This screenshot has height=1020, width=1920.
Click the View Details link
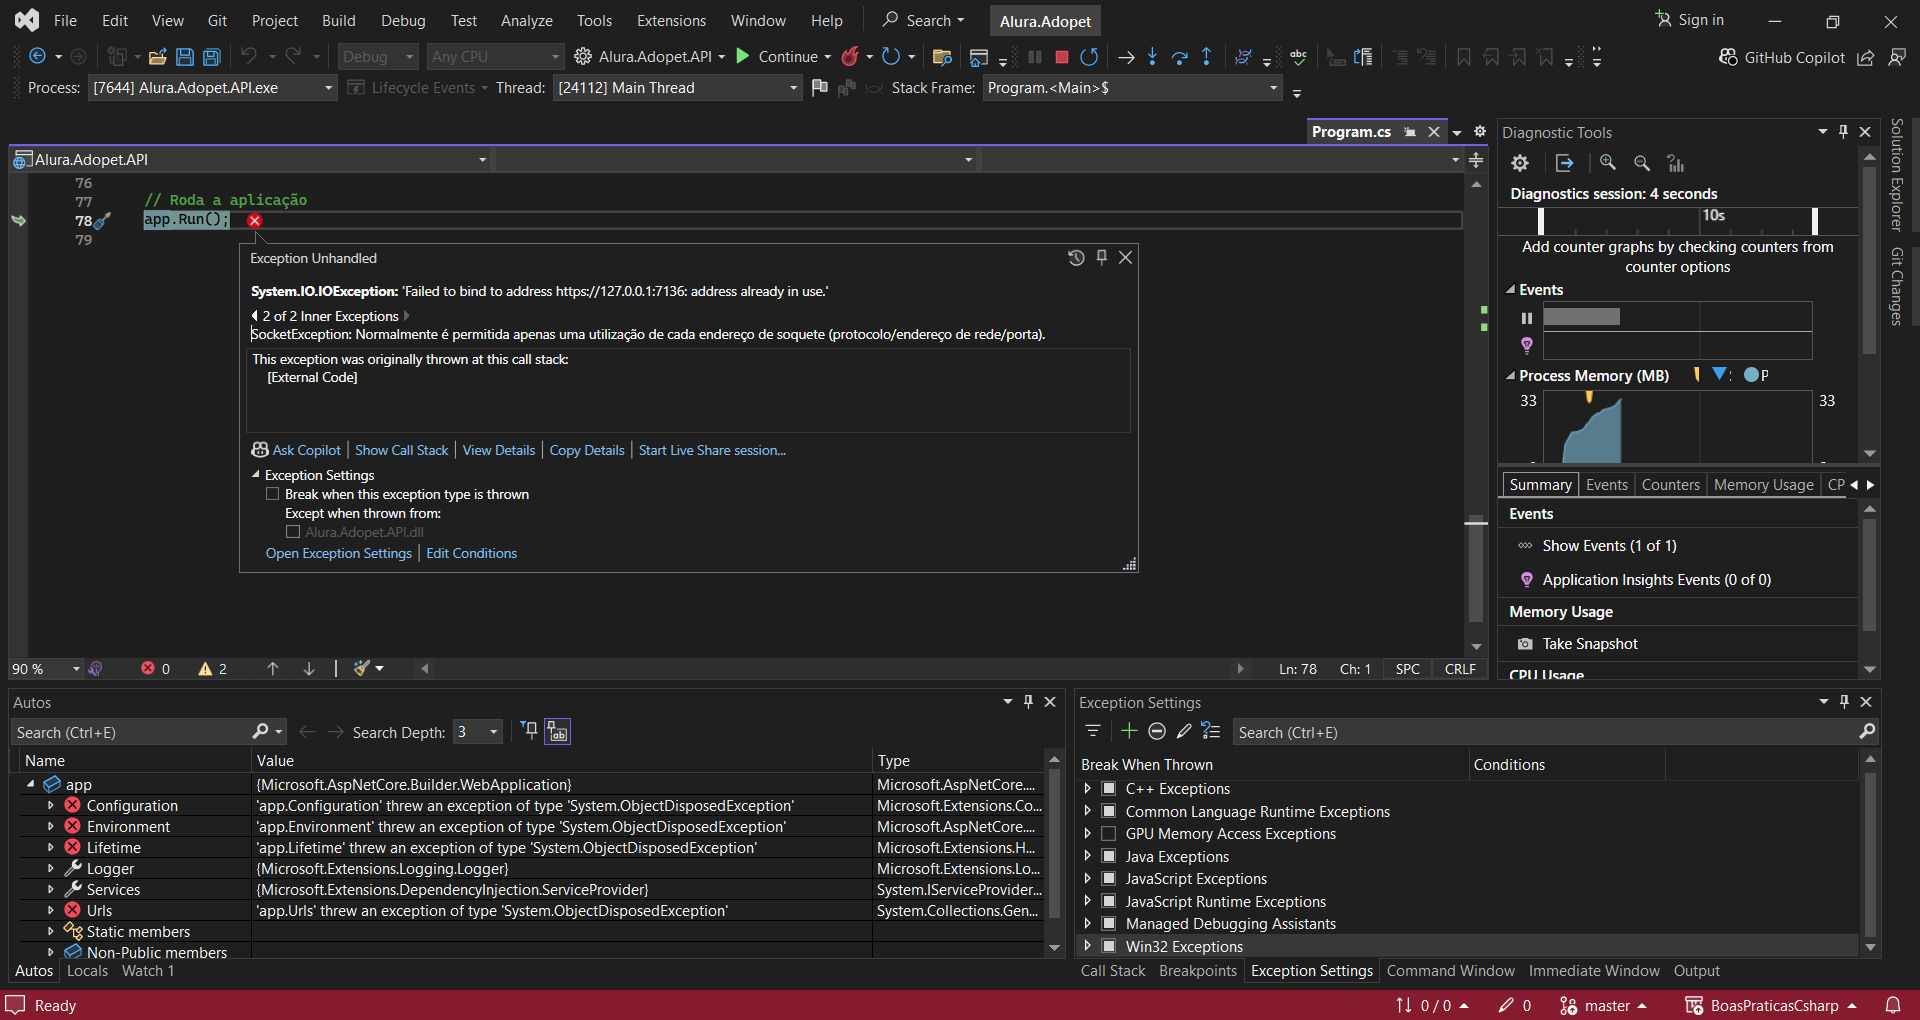pyautogui.click(x=499, y=450)
